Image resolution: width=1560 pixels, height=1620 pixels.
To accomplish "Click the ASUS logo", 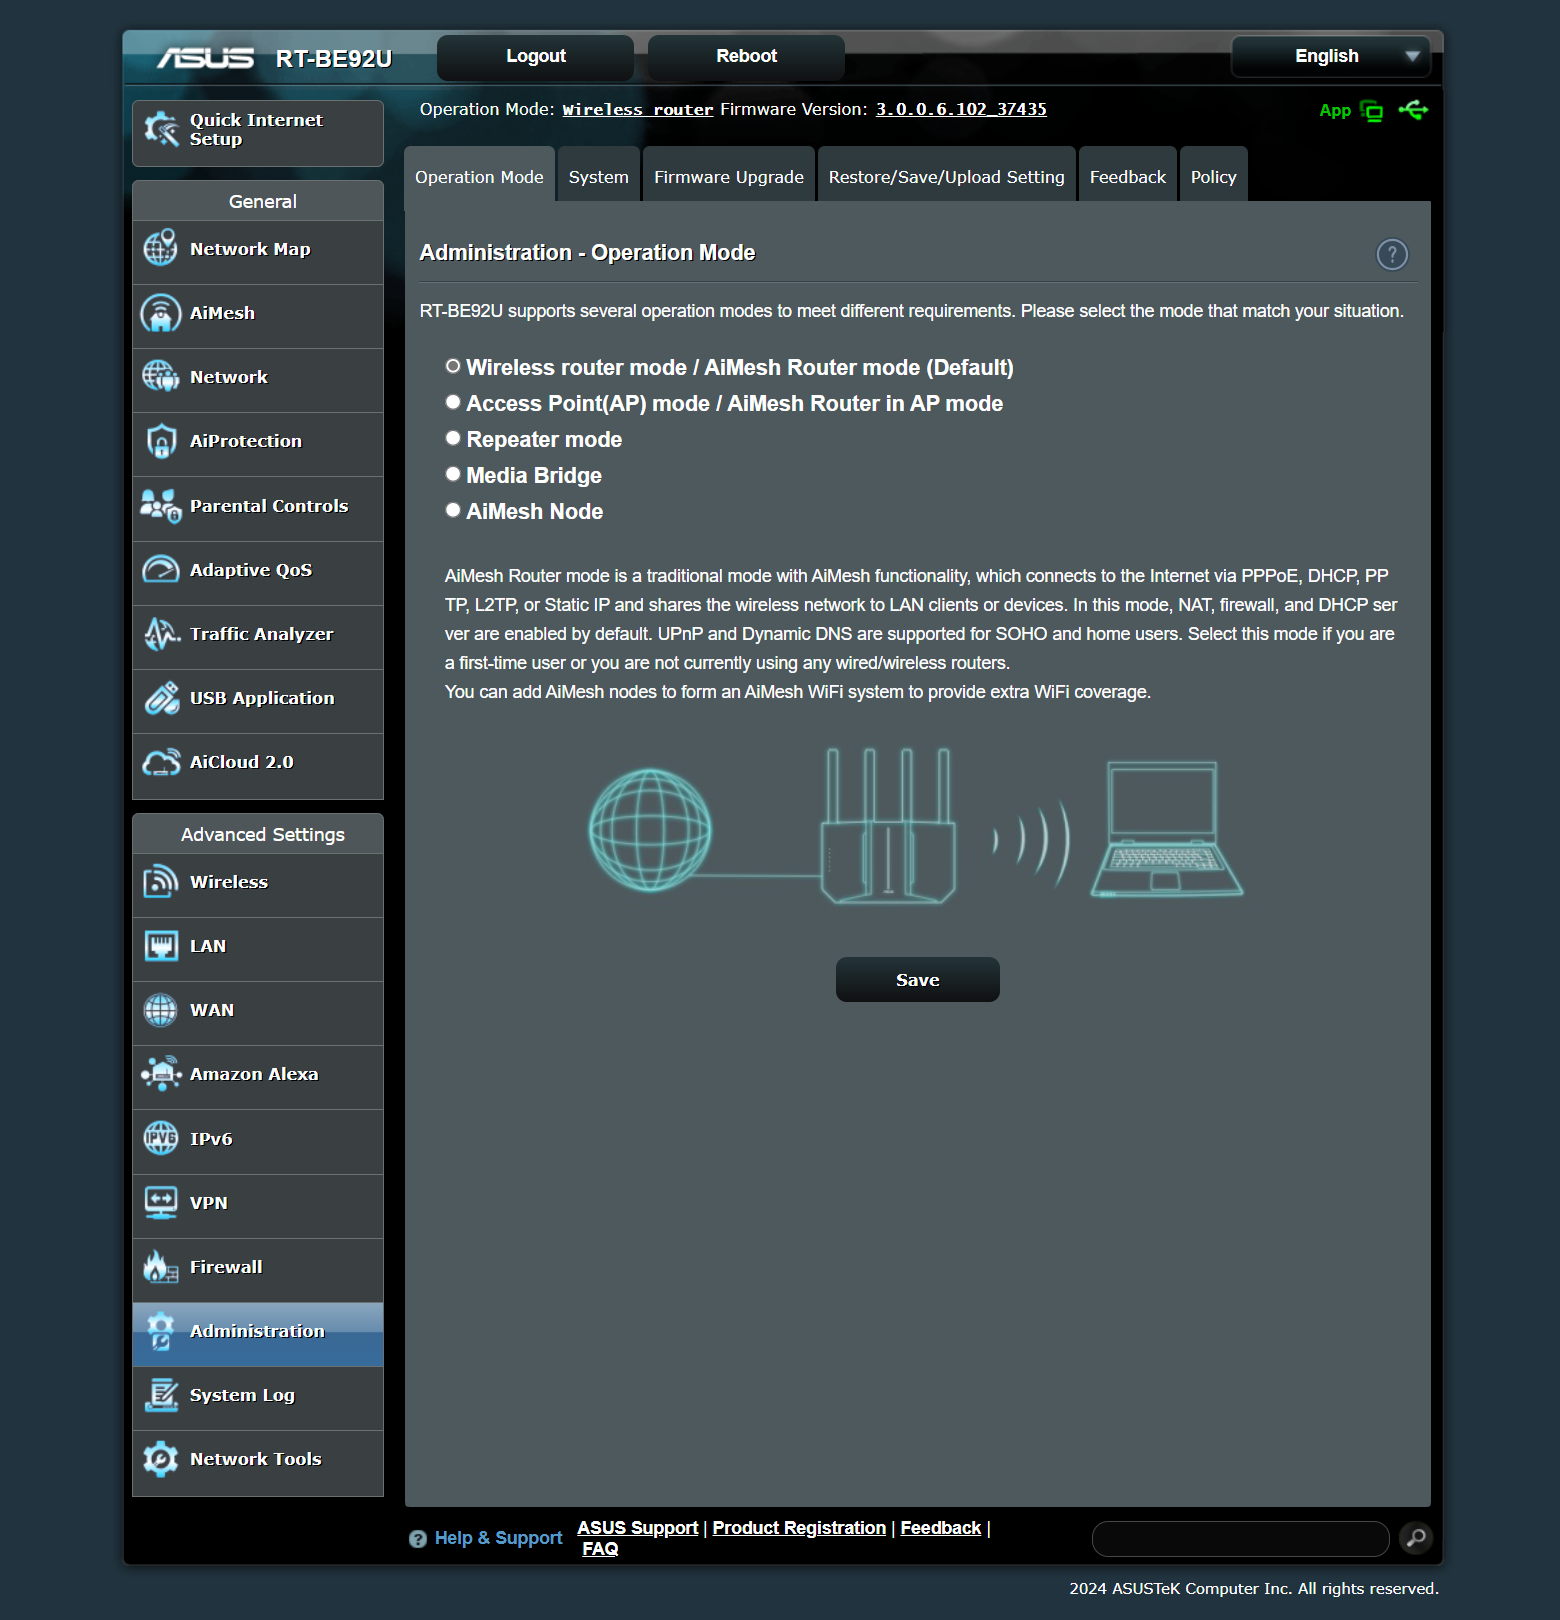I will [205, 58].
